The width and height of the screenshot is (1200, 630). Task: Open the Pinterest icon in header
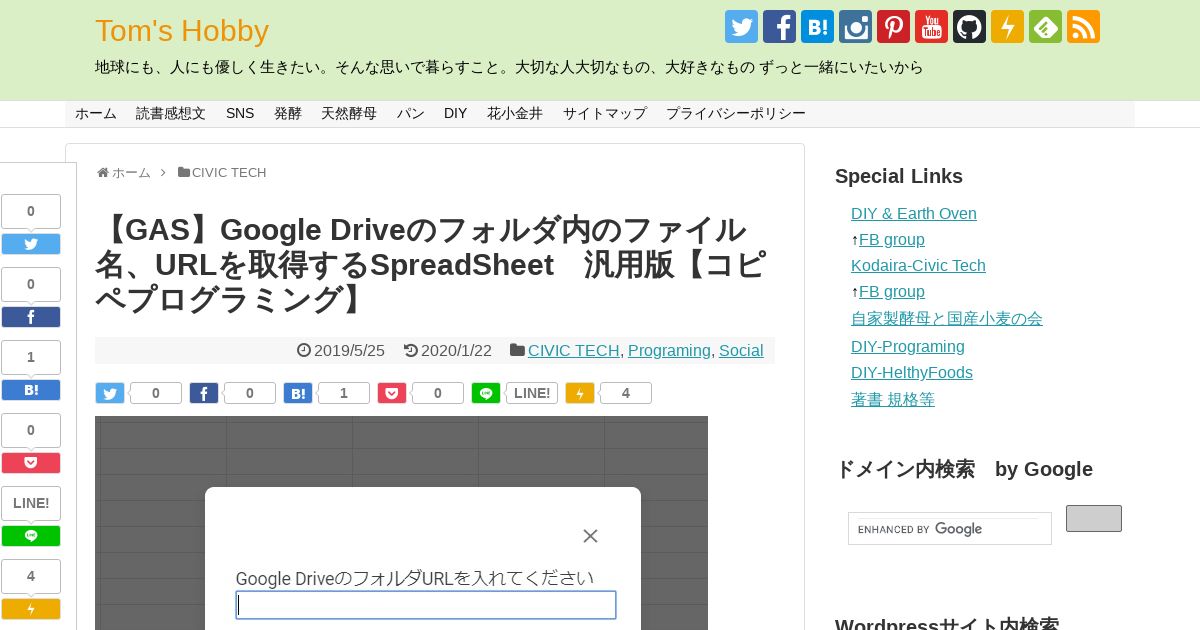(x=893, y=26)
